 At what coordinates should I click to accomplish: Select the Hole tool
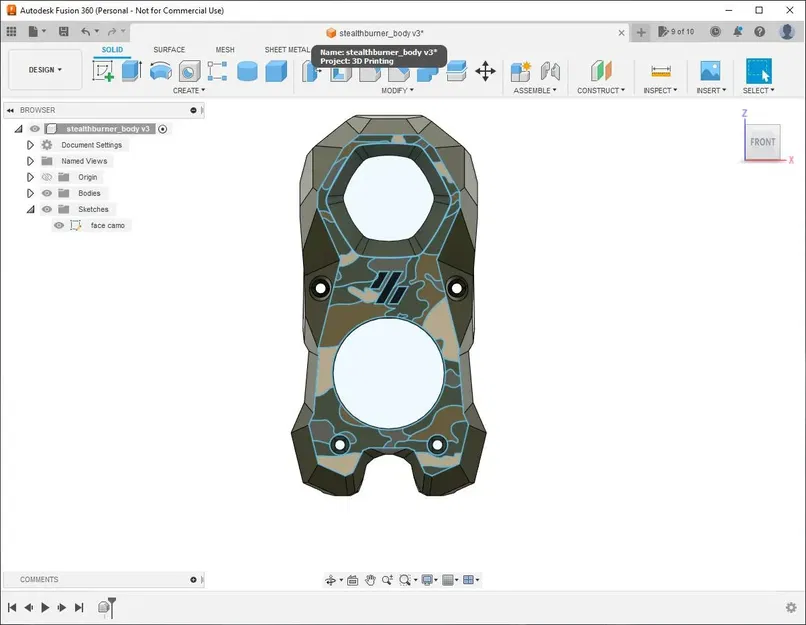click(190, 71)
